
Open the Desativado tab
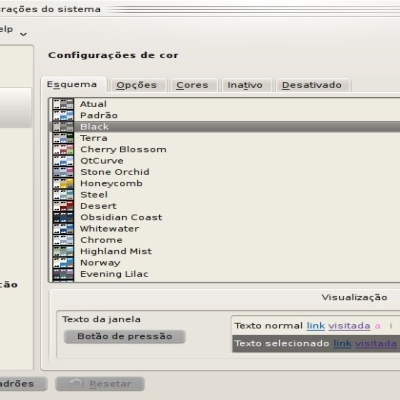312,85
